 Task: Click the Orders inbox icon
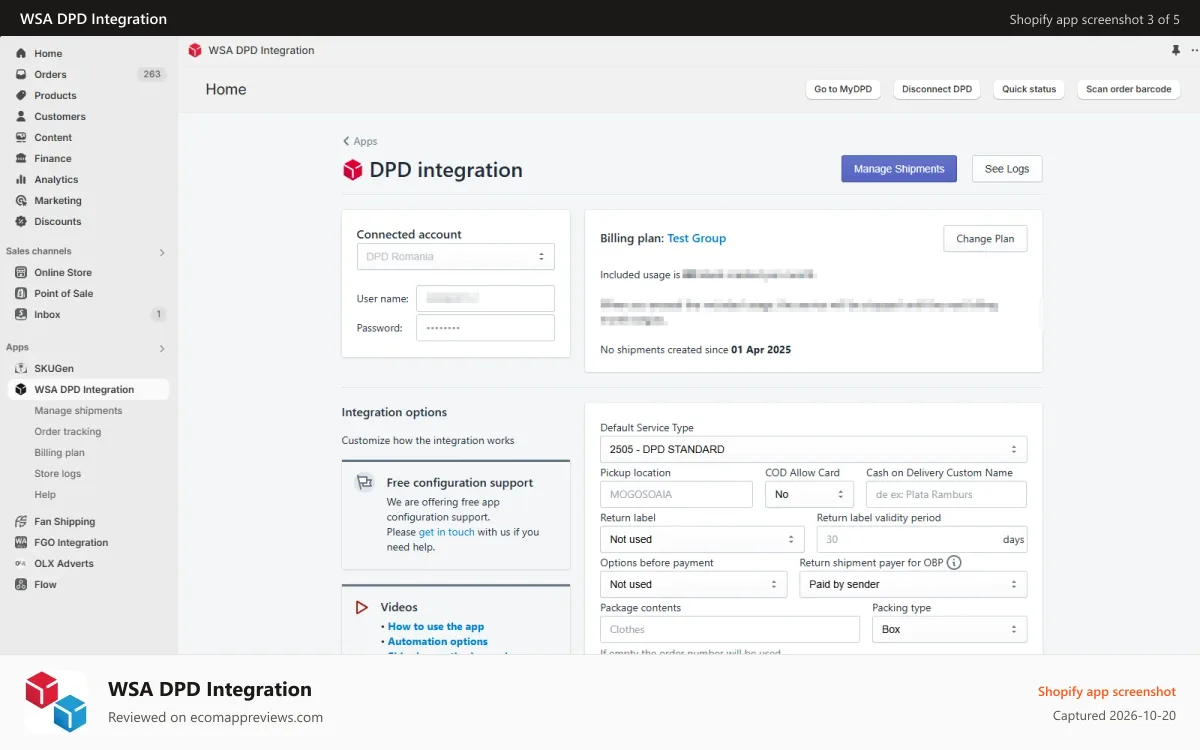click(21, 74)
